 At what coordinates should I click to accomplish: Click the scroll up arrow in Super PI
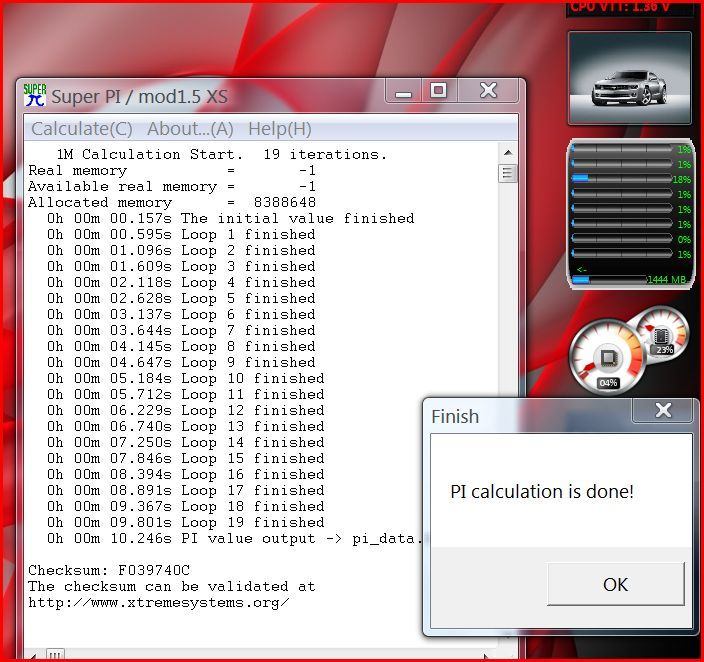click(x=508, y=153)
